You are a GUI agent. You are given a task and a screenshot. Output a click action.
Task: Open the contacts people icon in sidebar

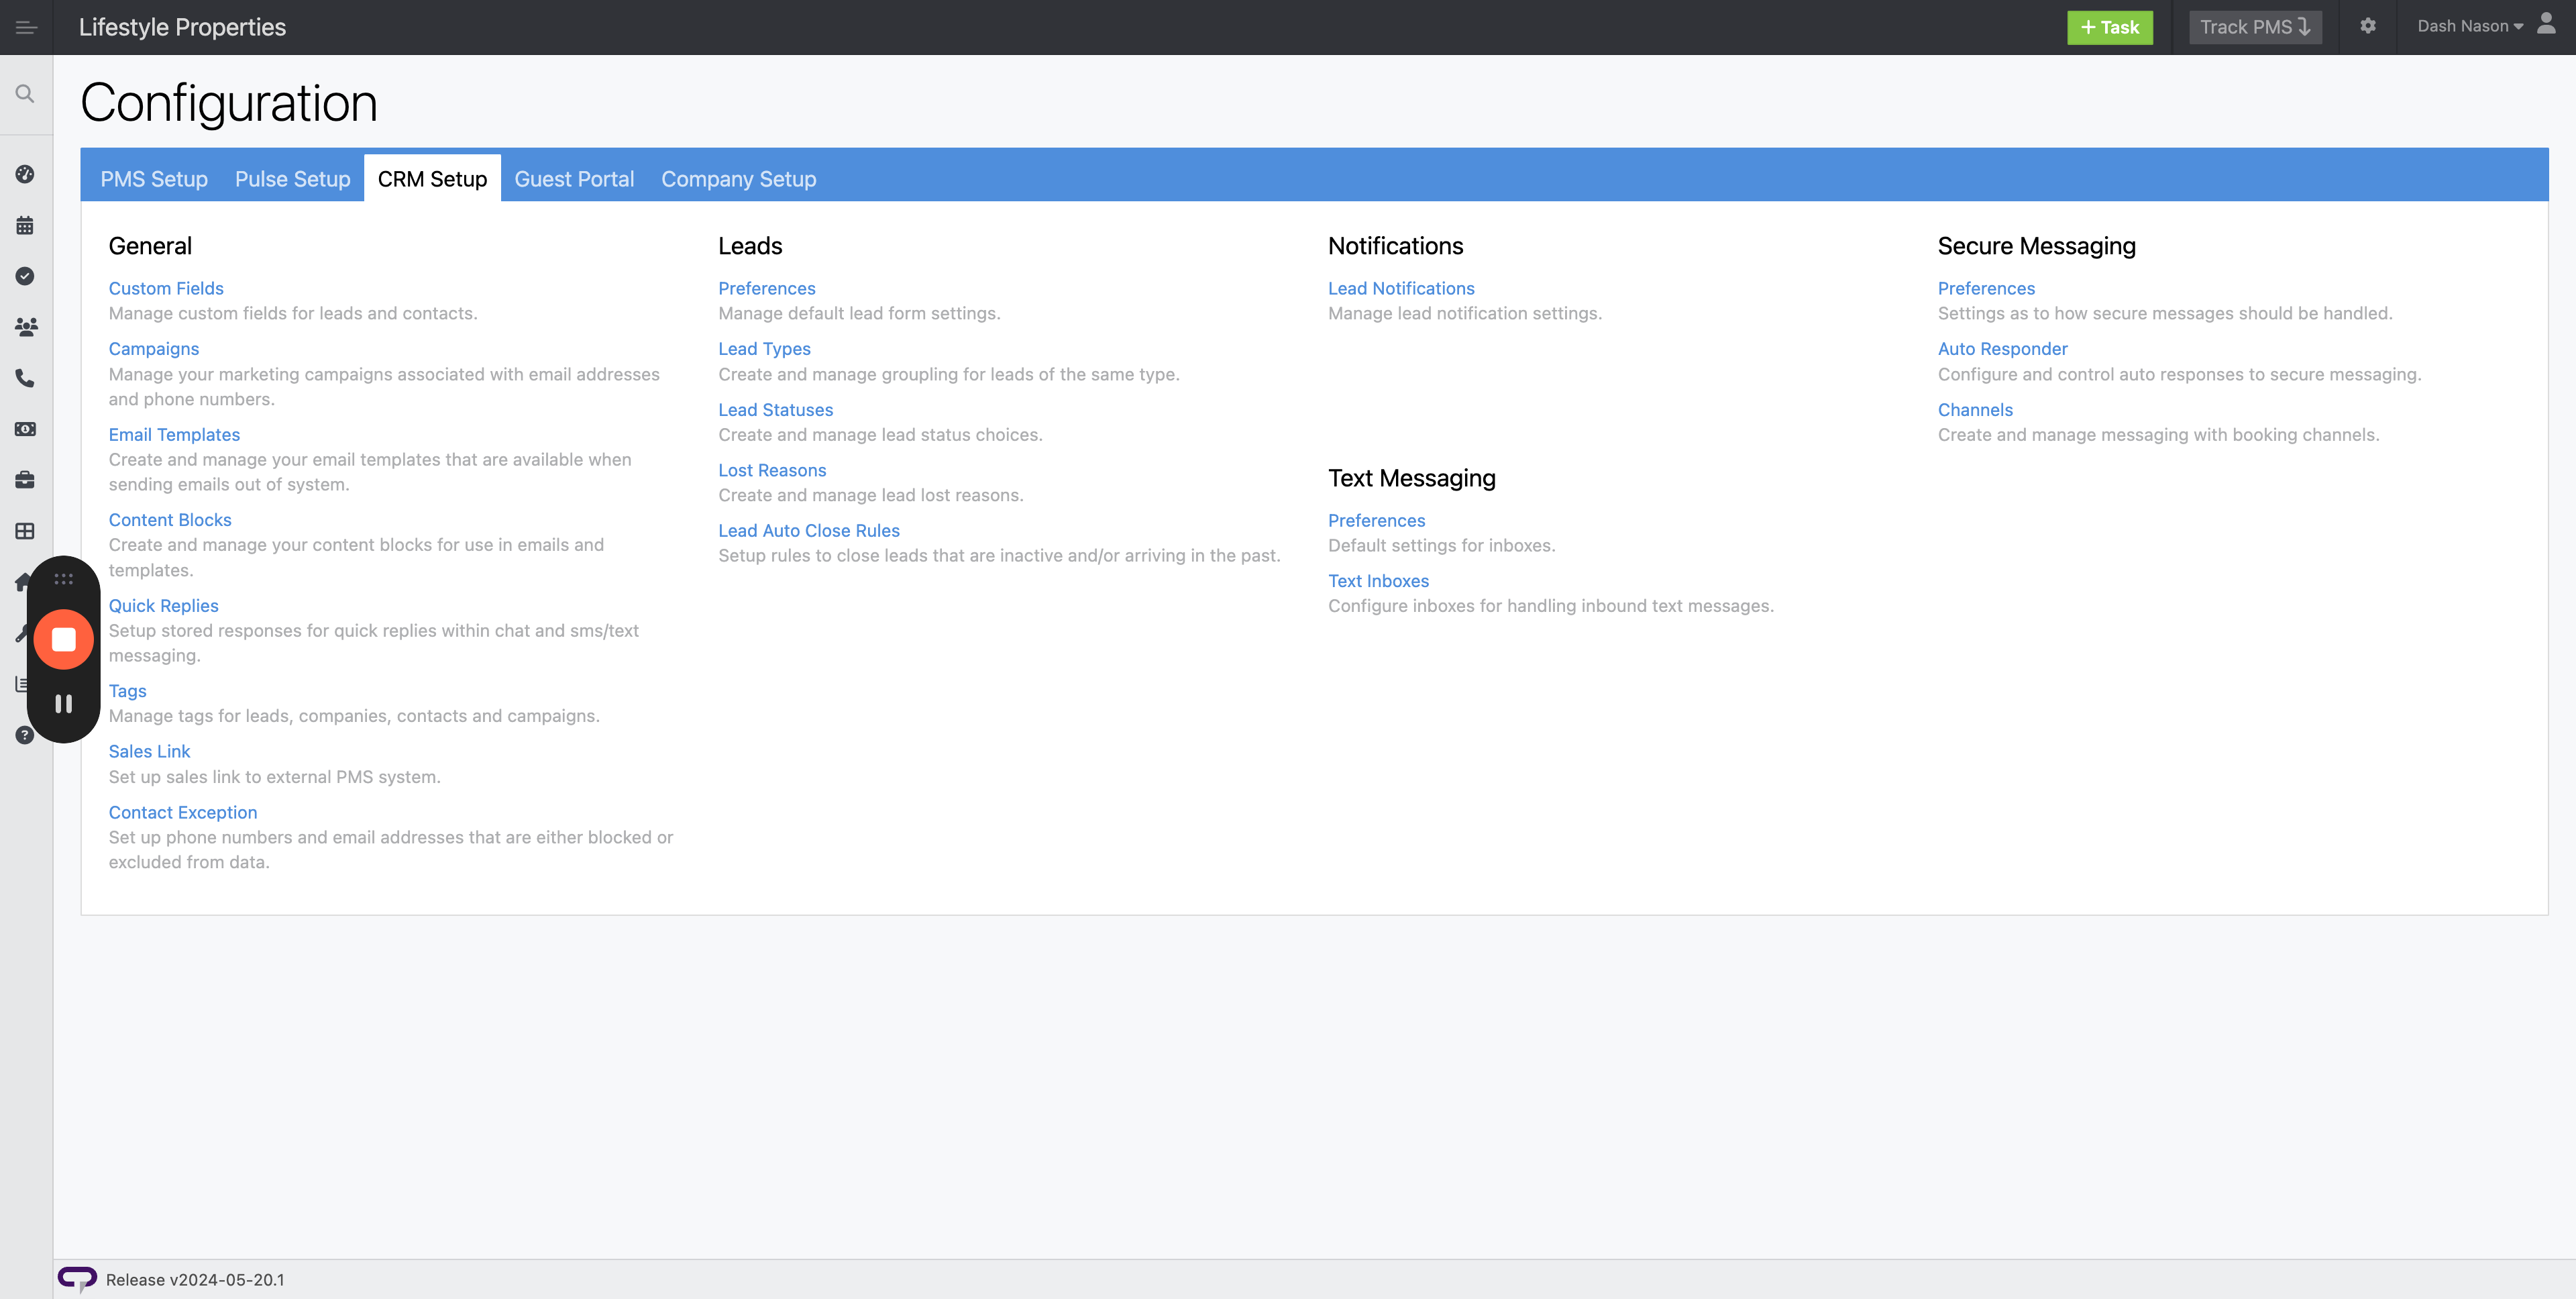26,327
